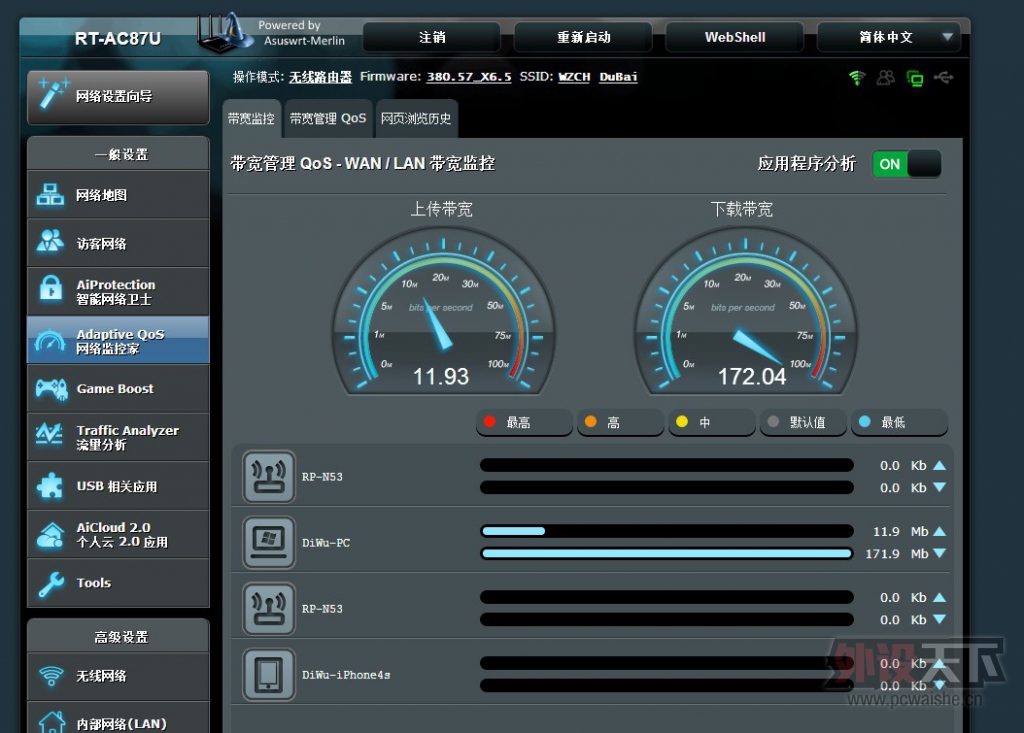Open Game Boost gamepad icon
The height and width of the screenshot is (733, 1024).
pyautogui.click(x=52, y=389)
